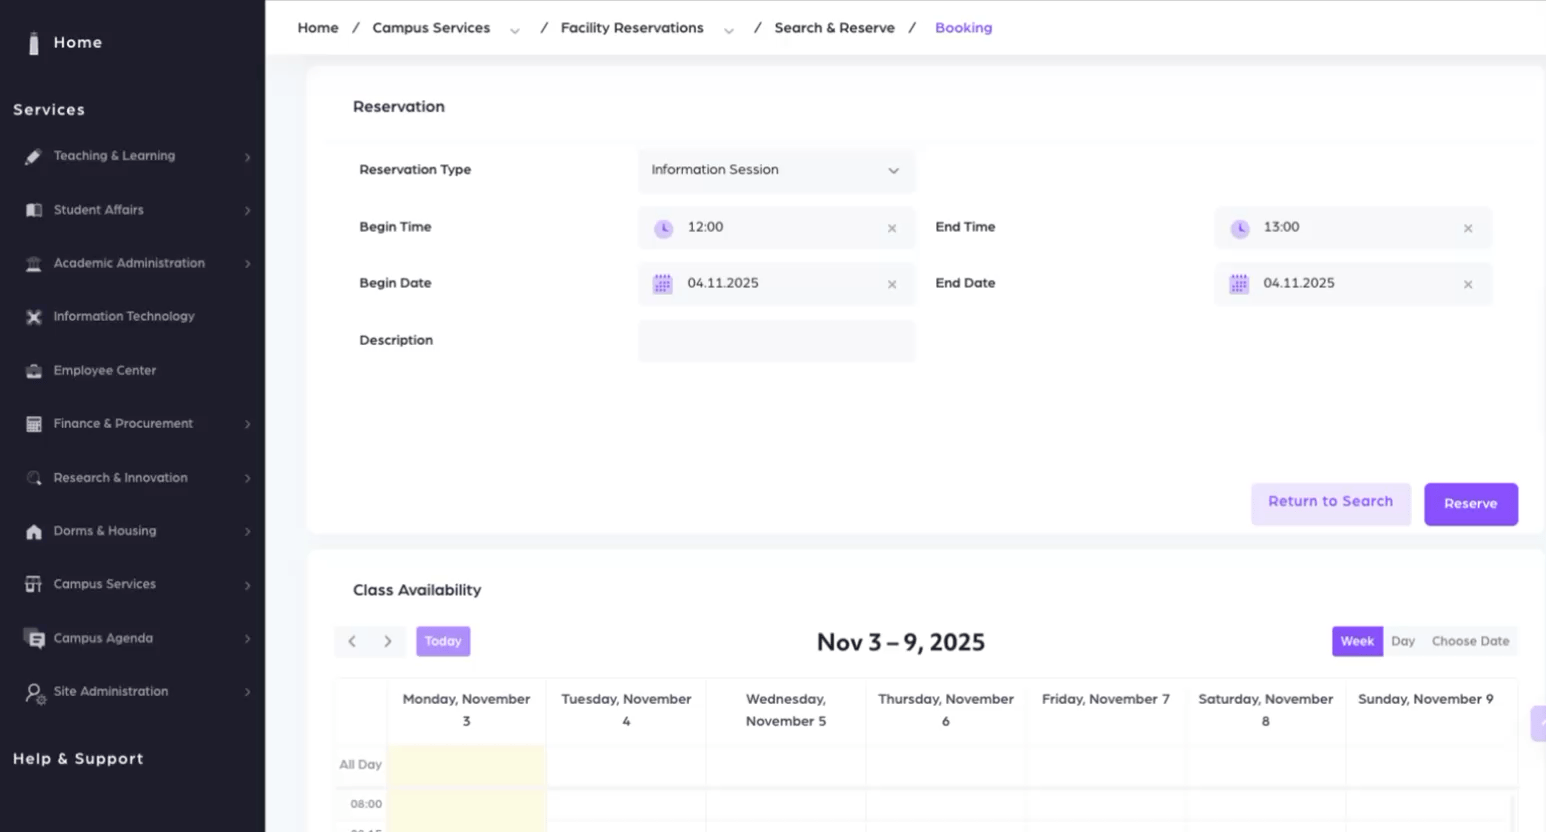Image resolution: width=1546 pixels, height=832 pixels.
Task: Select the Choose Date view option
Action: tap(1469, 641)
